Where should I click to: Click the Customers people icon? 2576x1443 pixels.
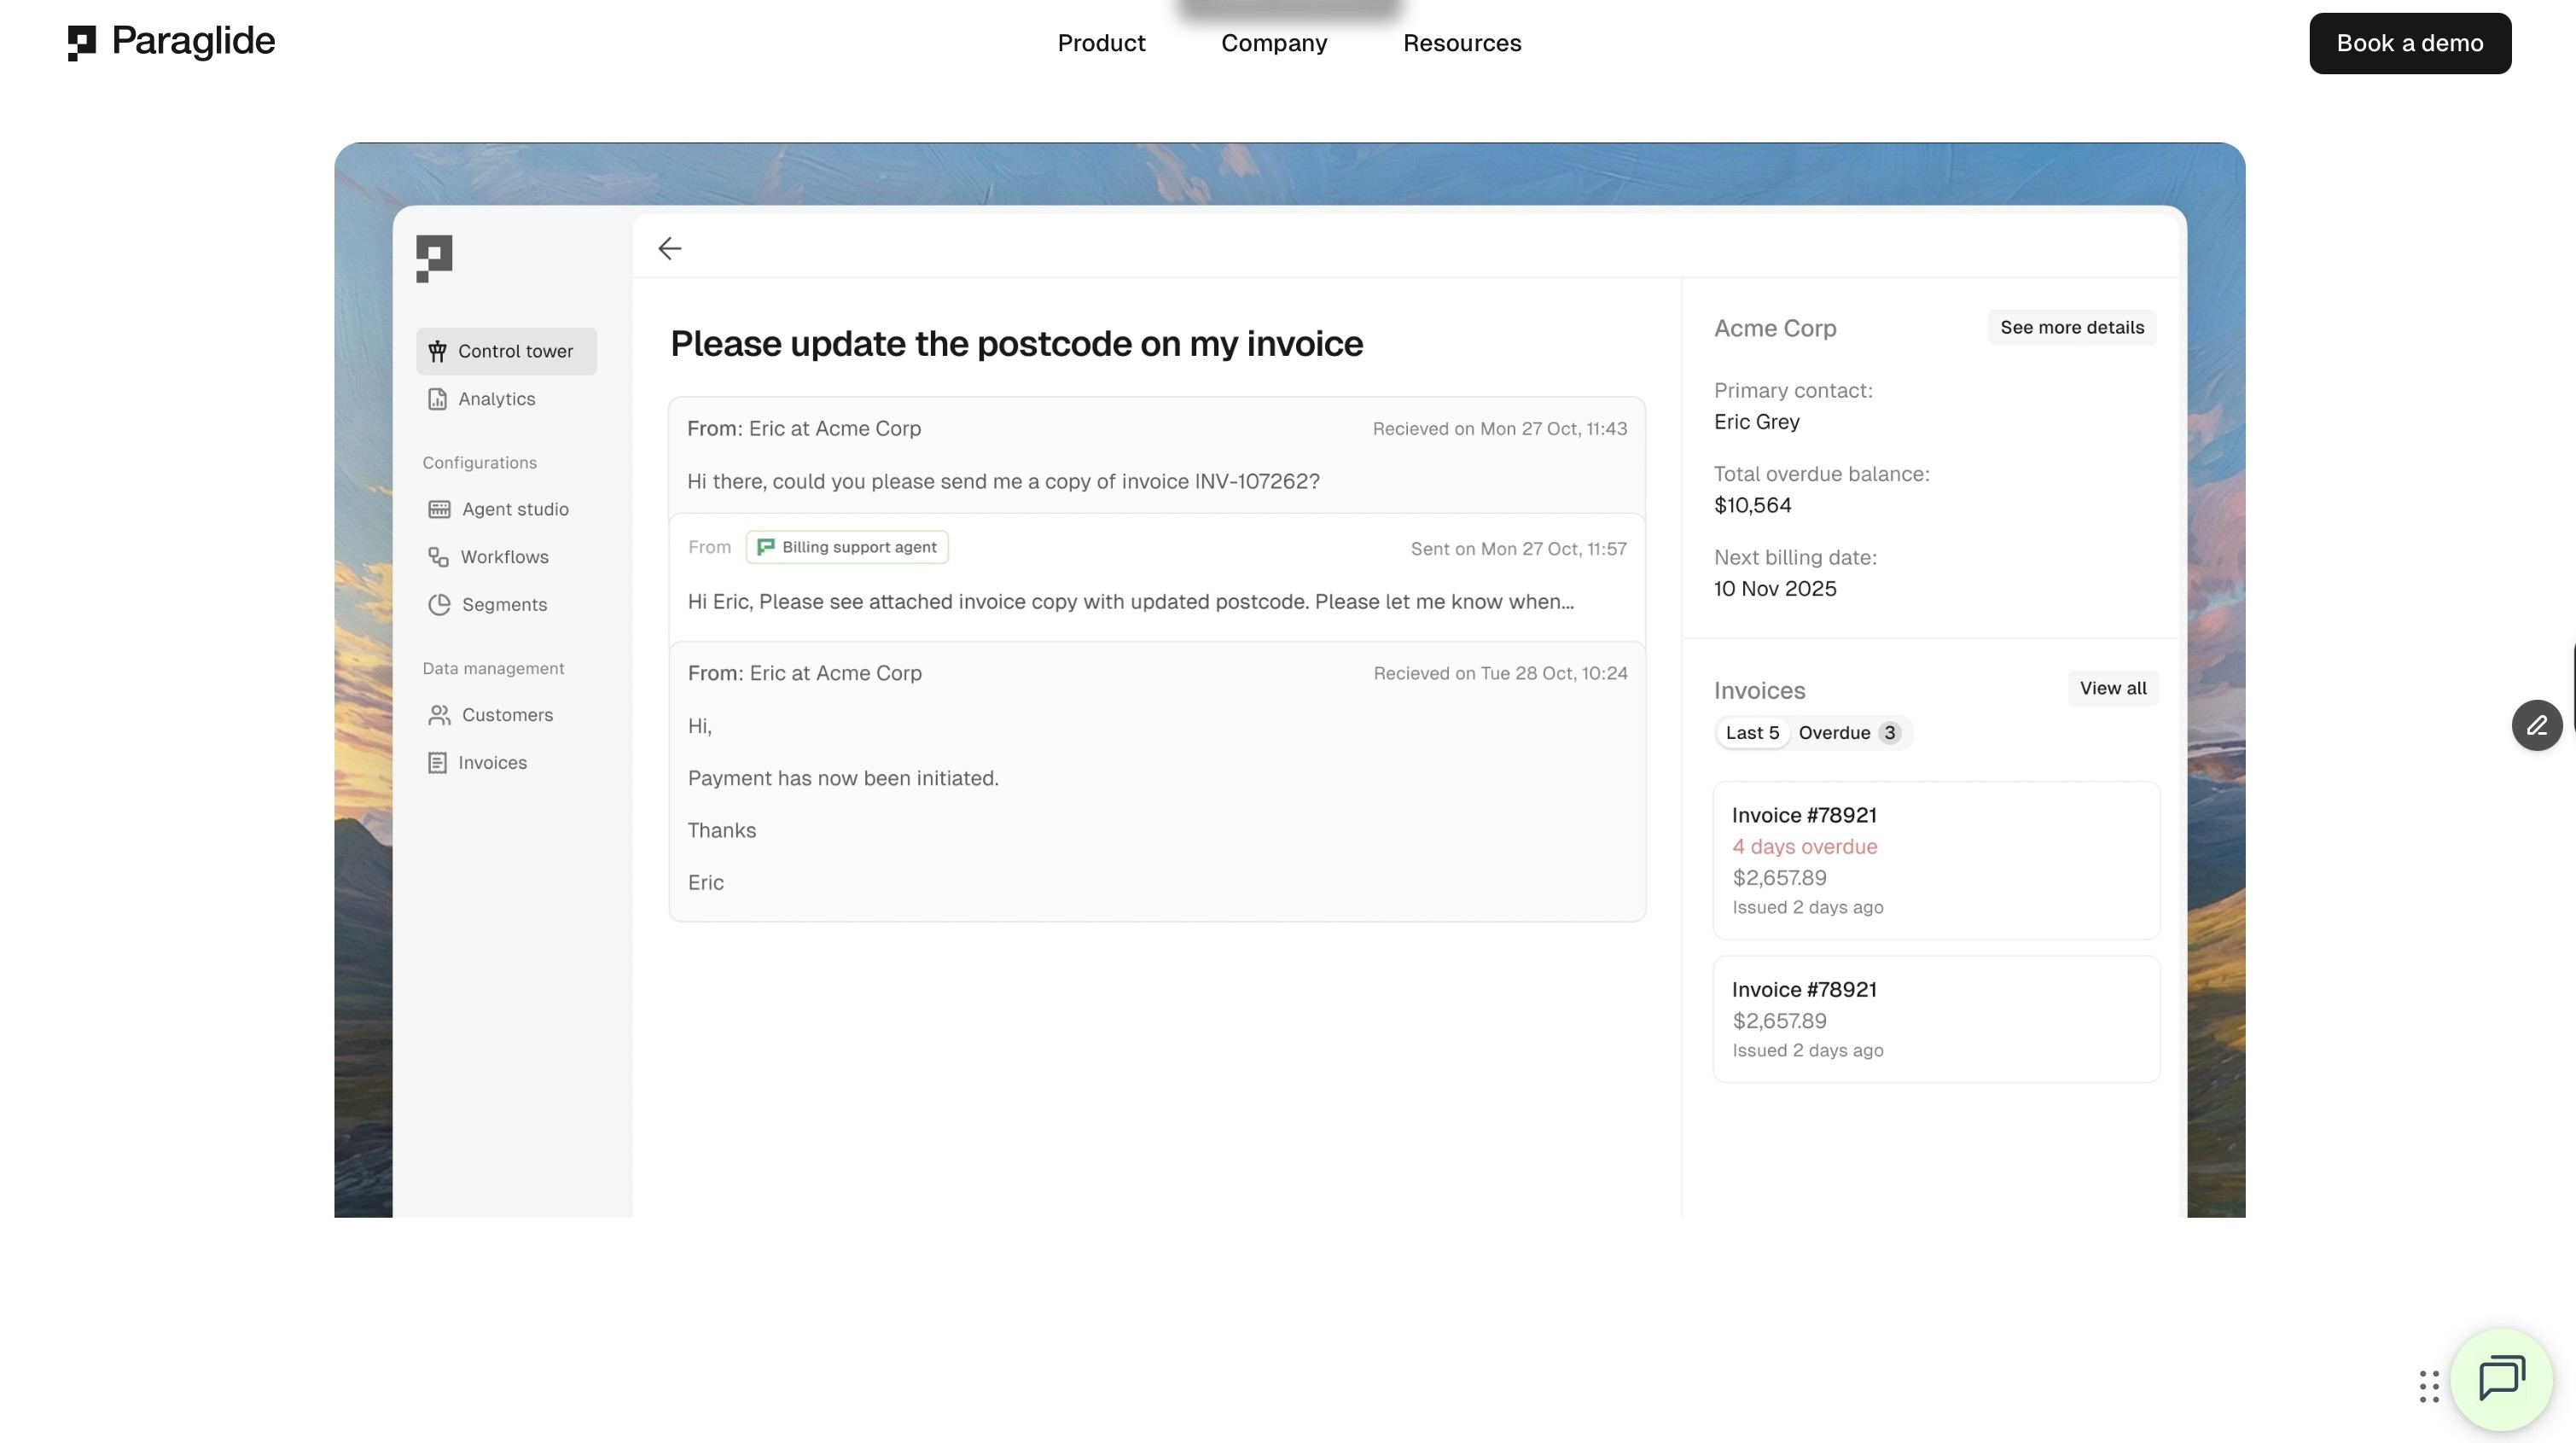(439, 715)
